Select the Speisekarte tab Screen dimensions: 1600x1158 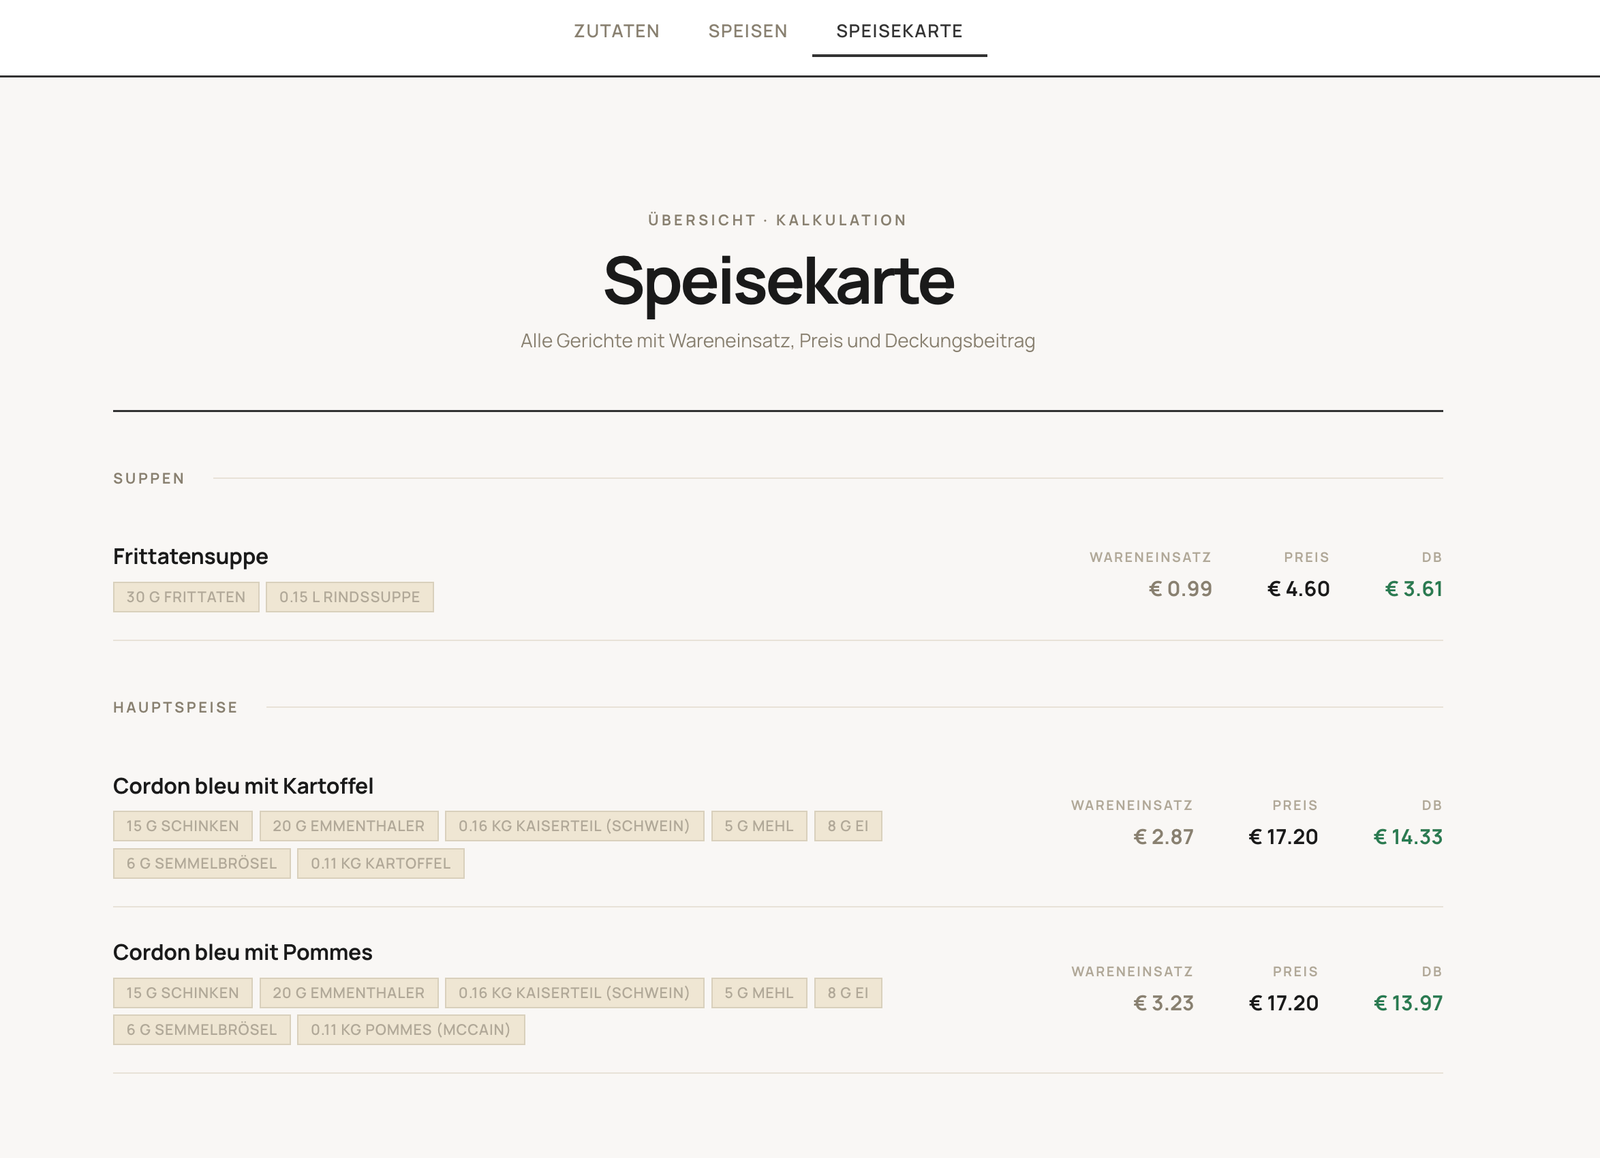click(899, 31)
